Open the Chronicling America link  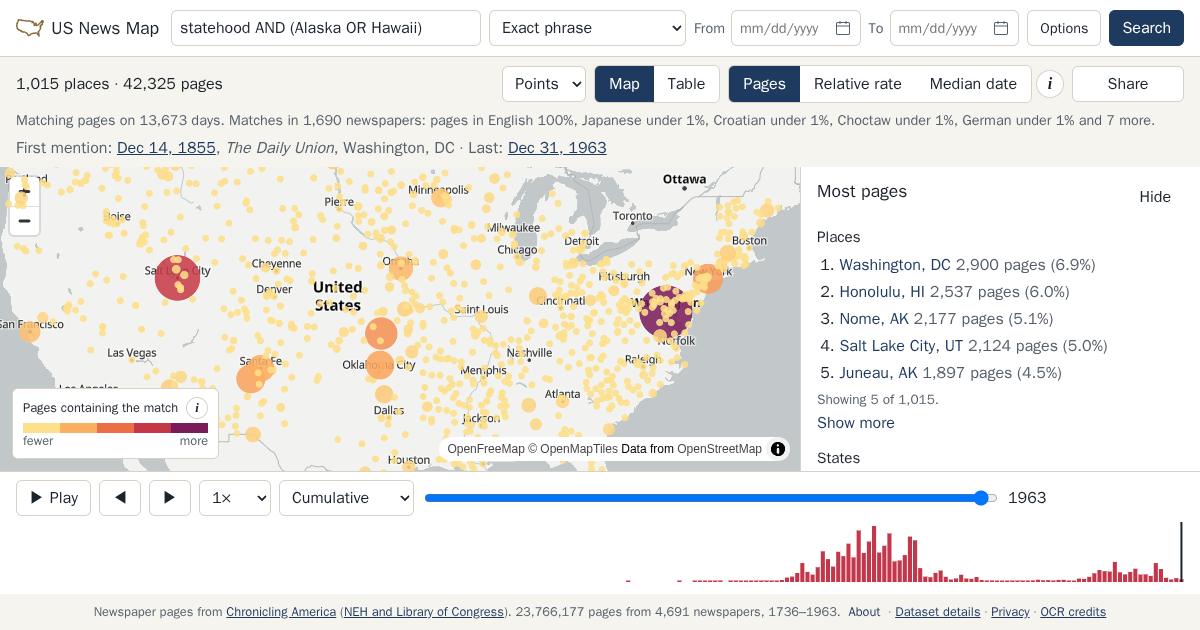pos(281,612)
